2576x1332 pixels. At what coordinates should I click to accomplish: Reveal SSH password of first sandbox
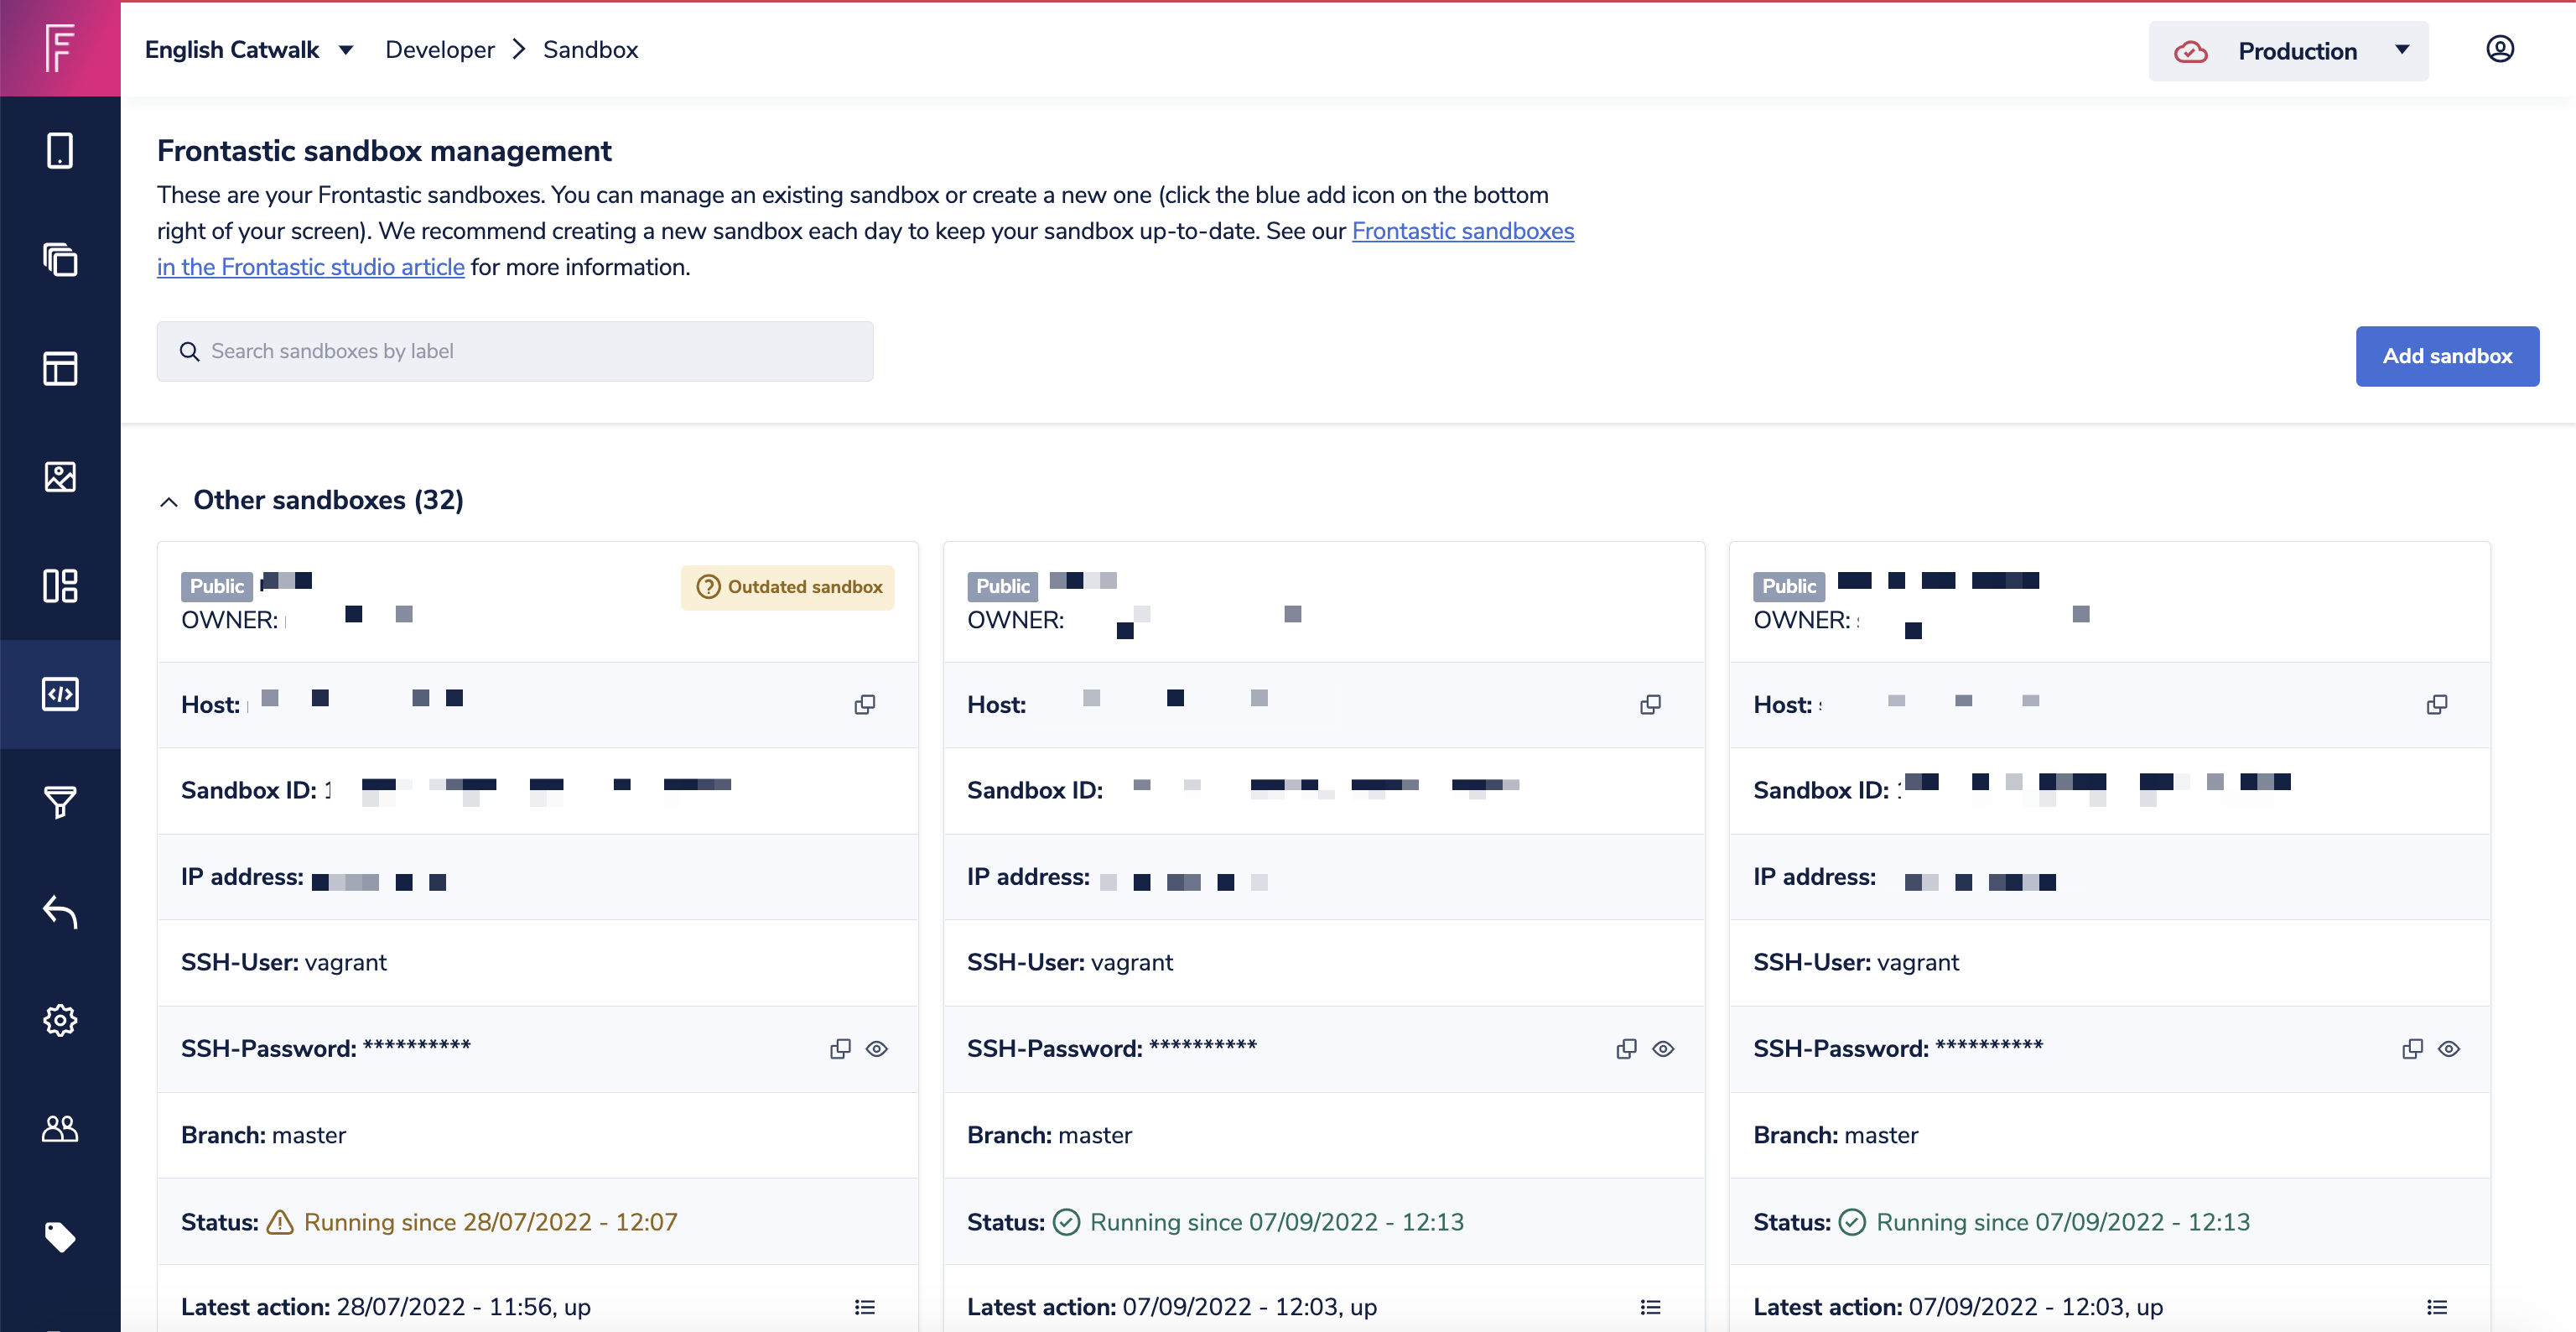(x=876, y=1049)
